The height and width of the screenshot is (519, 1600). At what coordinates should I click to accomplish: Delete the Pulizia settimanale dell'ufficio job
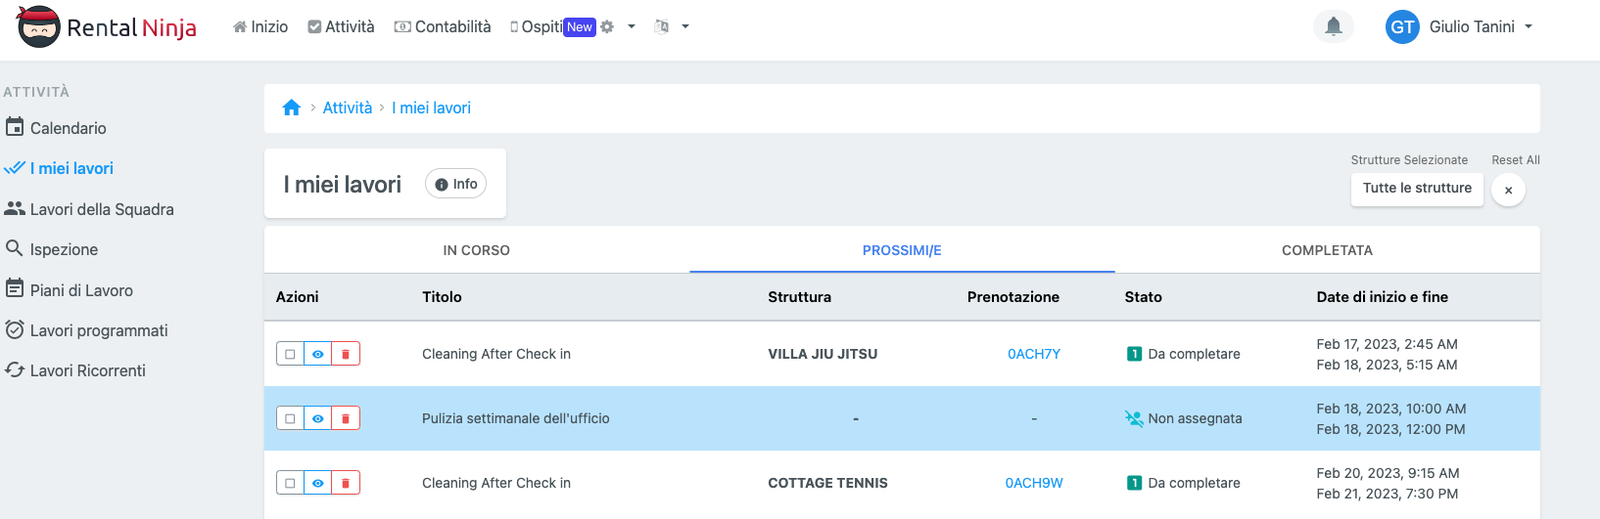[x=346, y=419]
